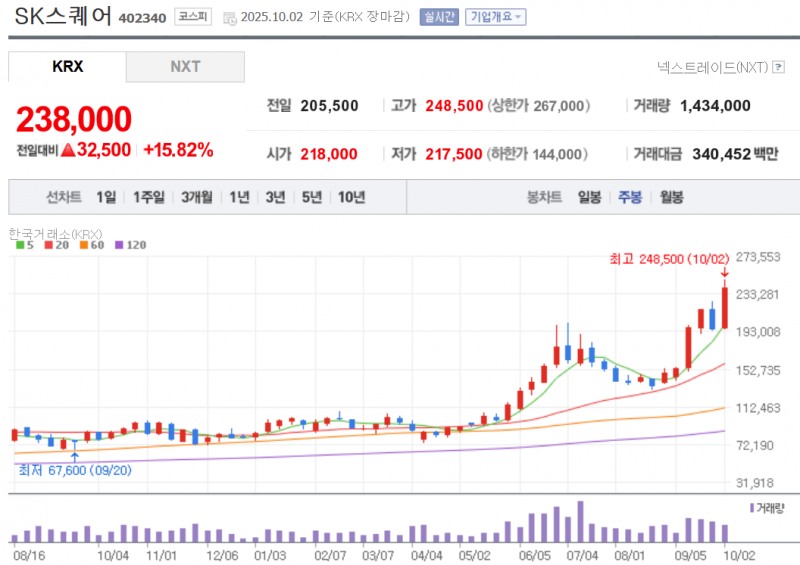
Task: Click the 실시간 button
Action: click(439, 17)
